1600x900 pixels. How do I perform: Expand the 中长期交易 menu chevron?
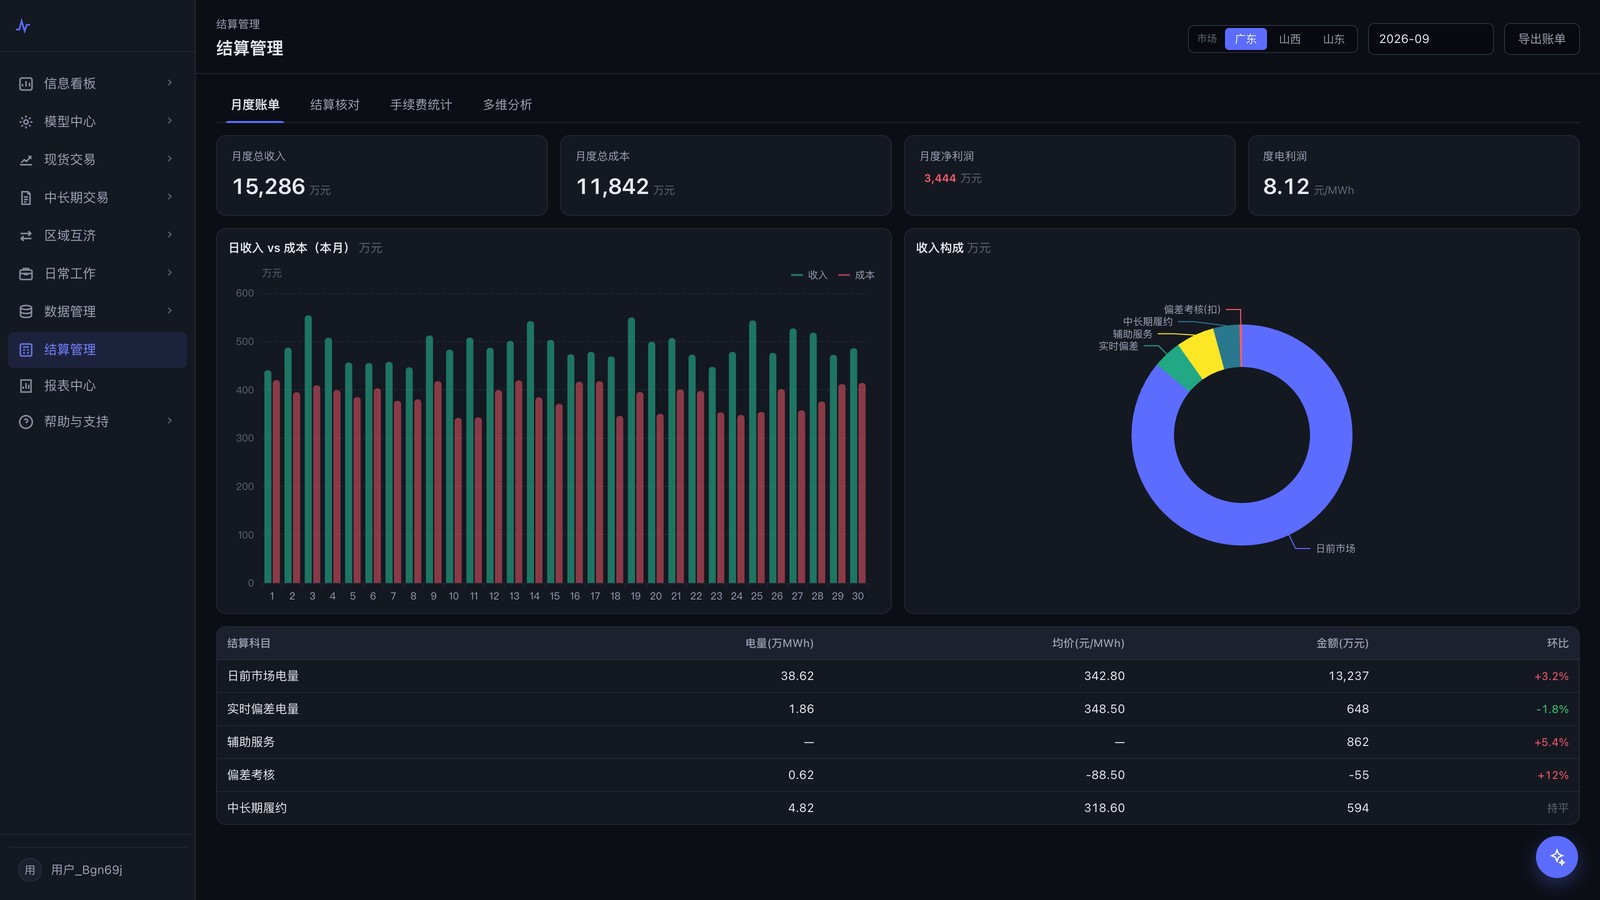coord(170,197)
